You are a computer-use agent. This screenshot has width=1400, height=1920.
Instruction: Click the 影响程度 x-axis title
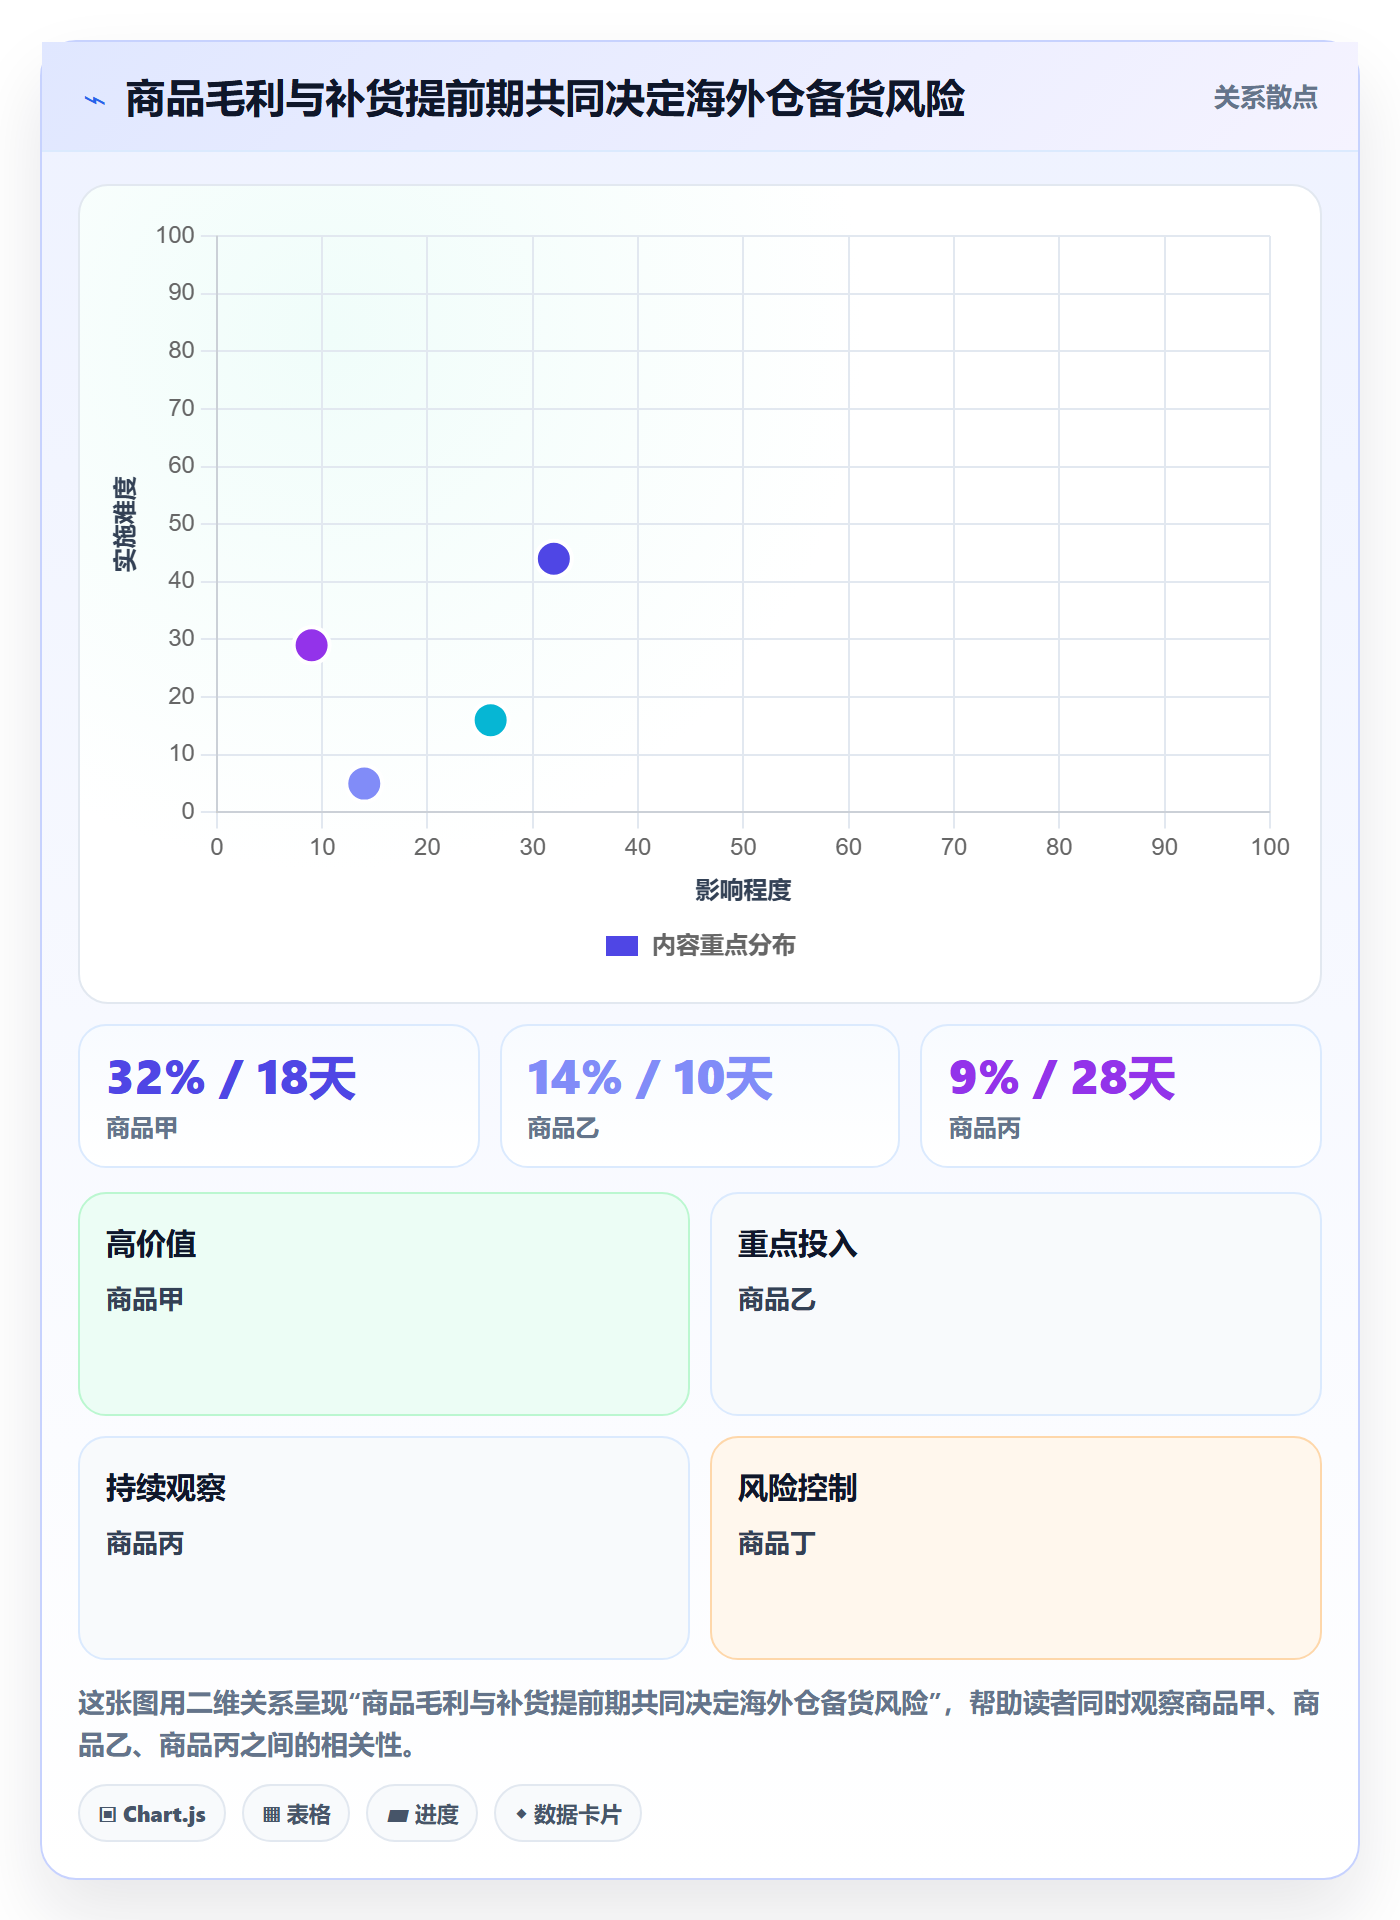click(743, 890)
